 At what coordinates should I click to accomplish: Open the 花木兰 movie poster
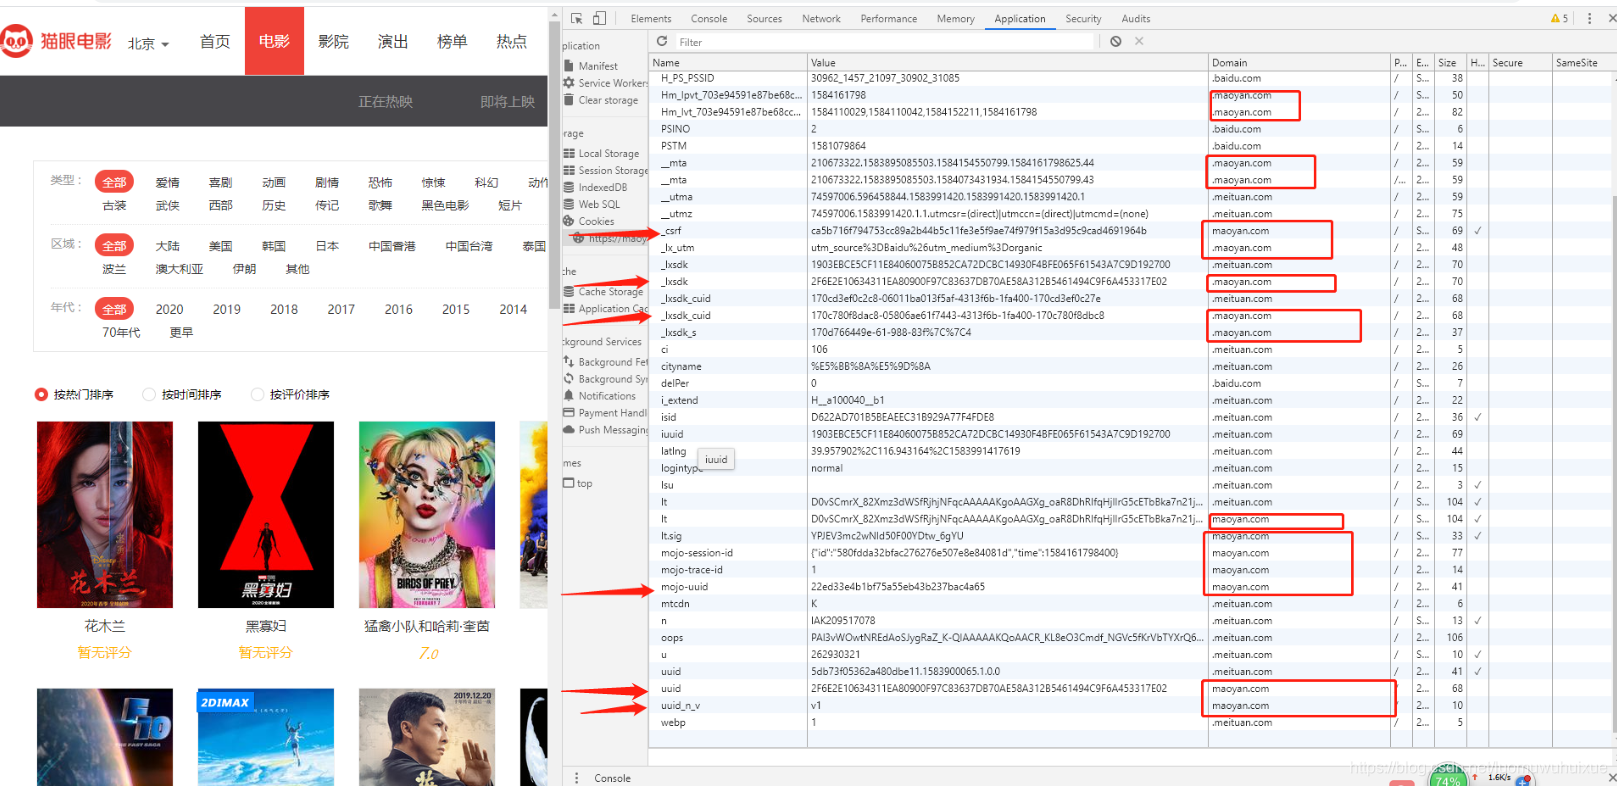tap(105, 515)
